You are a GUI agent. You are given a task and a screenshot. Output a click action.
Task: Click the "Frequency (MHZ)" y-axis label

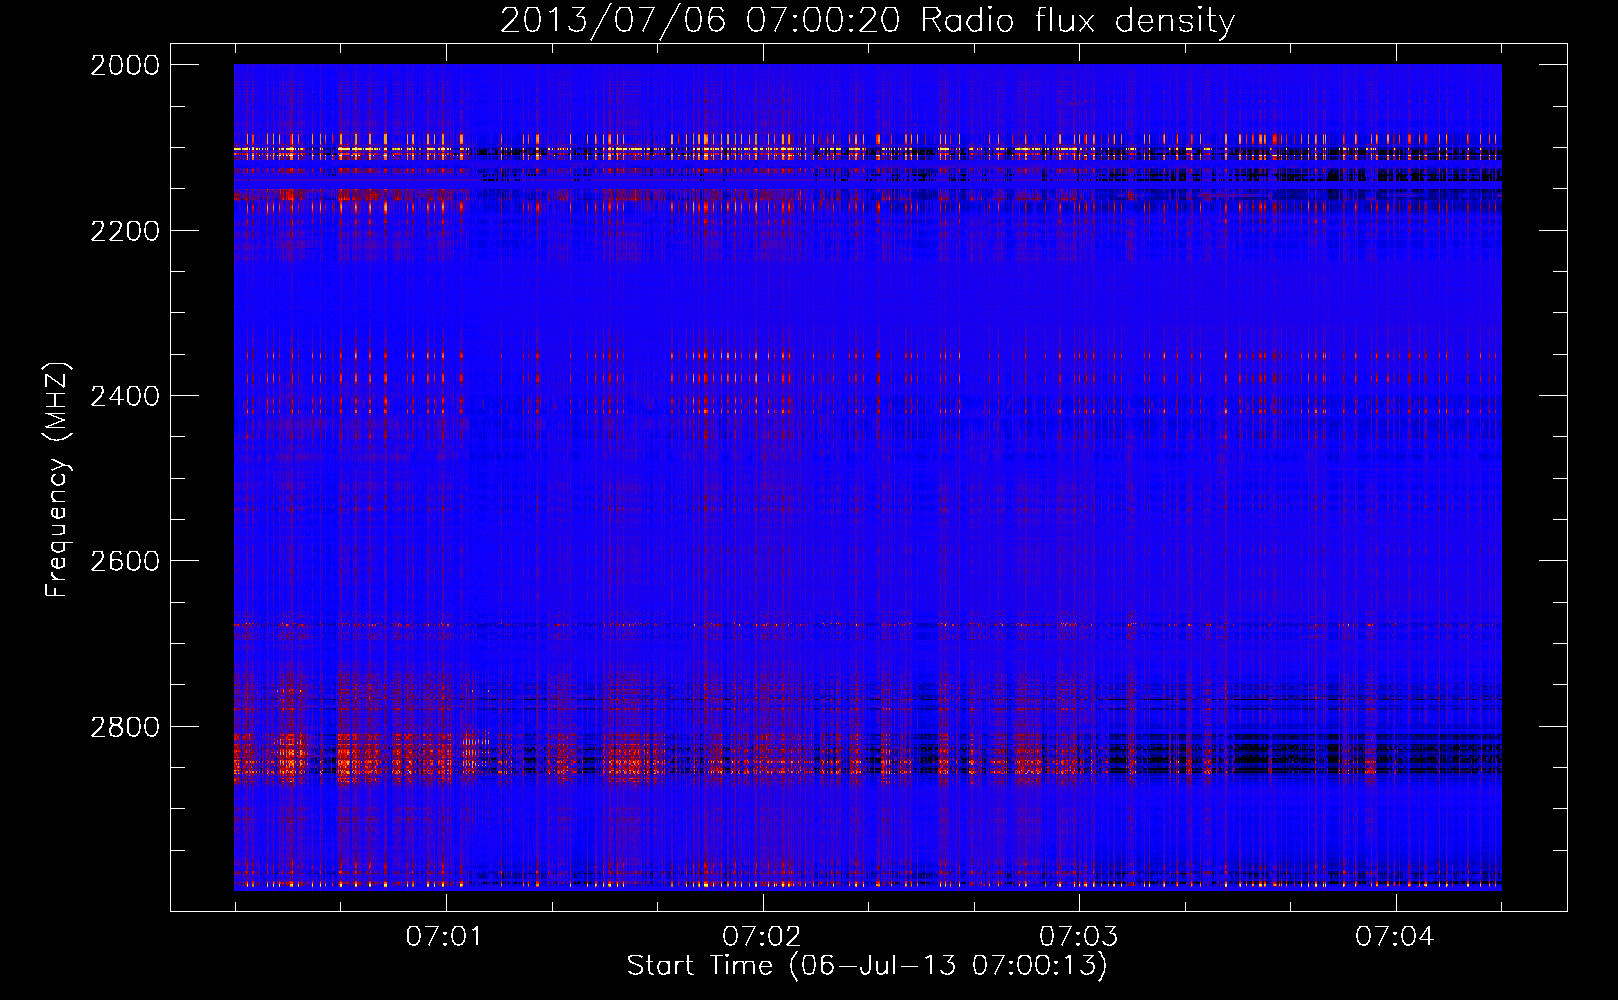pyautogui.click(x=57, y=480)
